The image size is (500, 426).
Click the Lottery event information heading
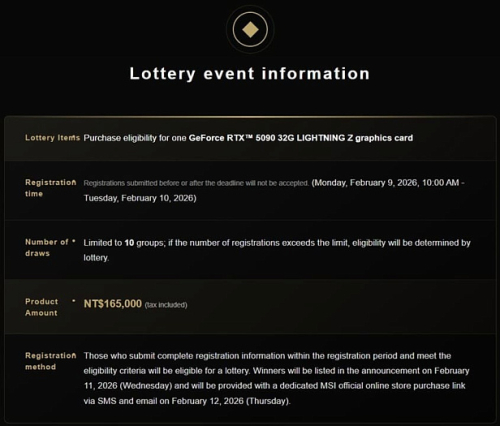tap(250, 73)
